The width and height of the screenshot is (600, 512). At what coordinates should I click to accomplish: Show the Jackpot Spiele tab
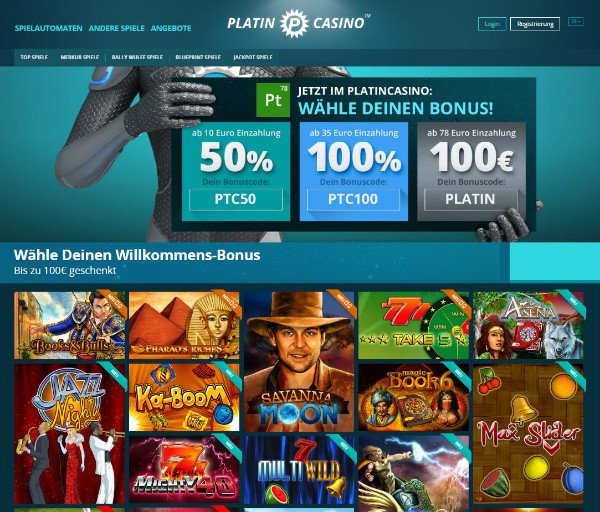pyautogui.click(x=253, y=57)
